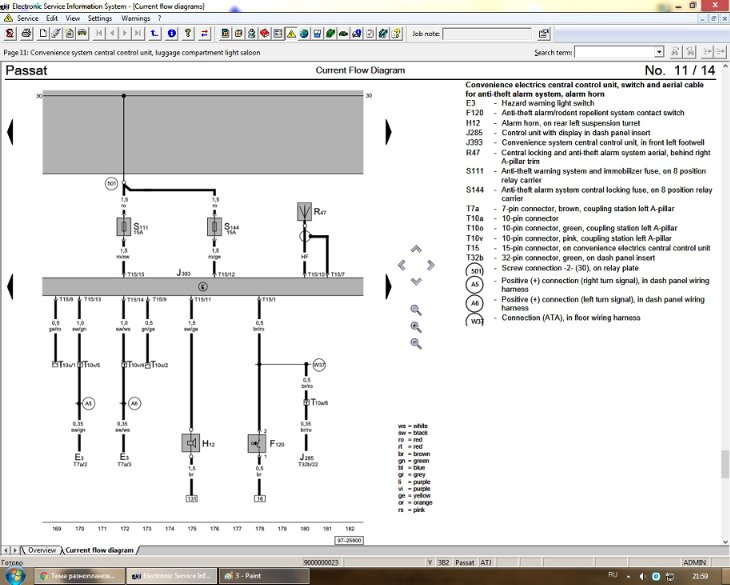730x585 pixels.
Task: Click the car vehicle selection icon
Action: click(82, 33)
